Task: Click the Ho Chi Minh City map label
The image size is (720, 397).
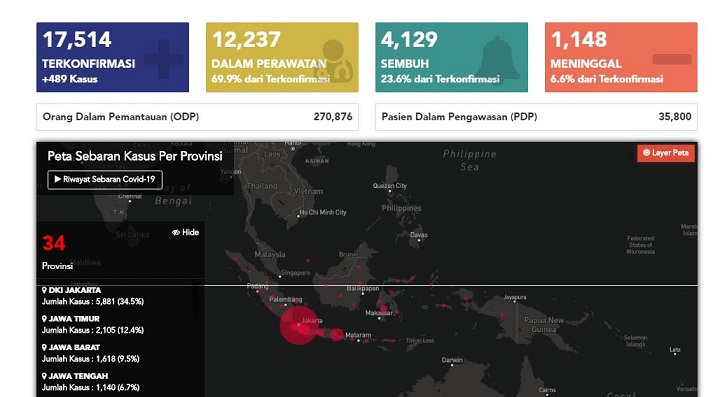Action: coord(323,212)
